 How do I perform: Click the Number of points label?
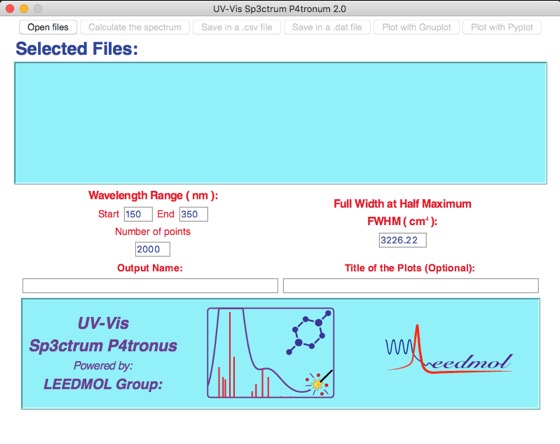tap(152, 231)
